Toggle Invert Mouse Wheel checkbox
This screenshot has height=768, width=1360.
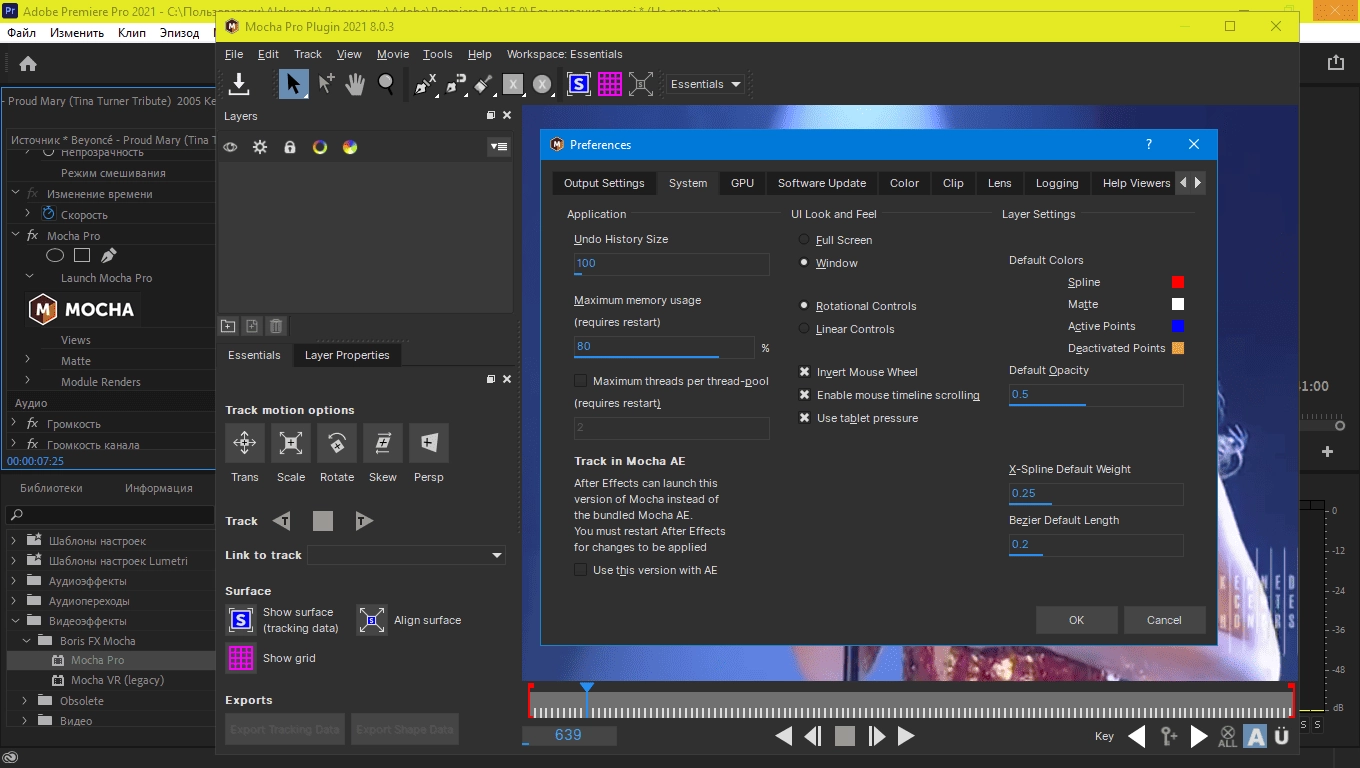tap(804, 372)
